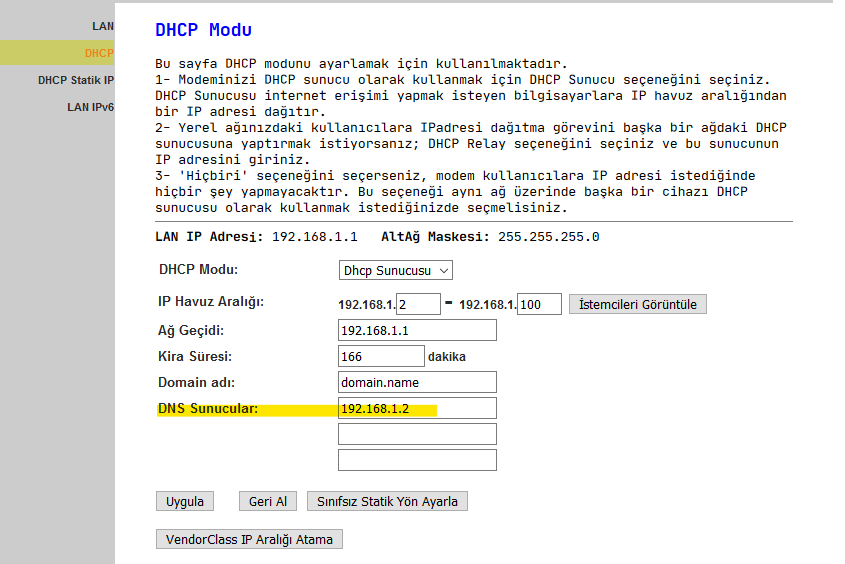Viewport: 845px width, 564px height.
Task: Click the second empty DNS server field
Action: coord(417,434)
